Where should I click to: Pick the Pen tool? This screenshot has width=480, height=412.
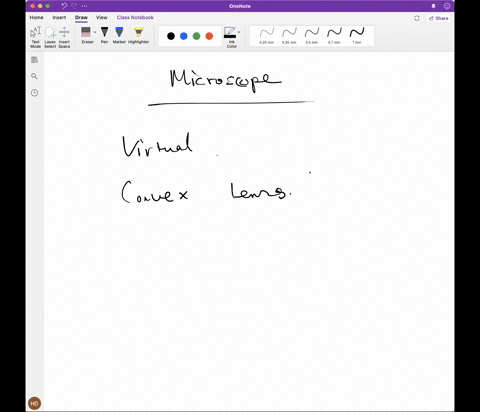(x=104, y=35)
